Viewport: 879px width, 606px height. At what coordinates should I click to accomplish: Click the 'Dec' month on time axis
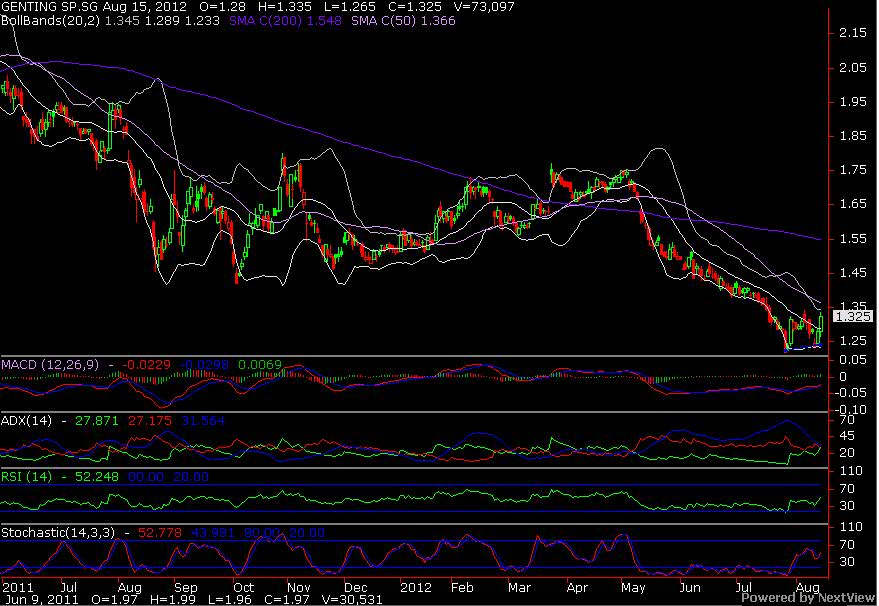(355, 588)
